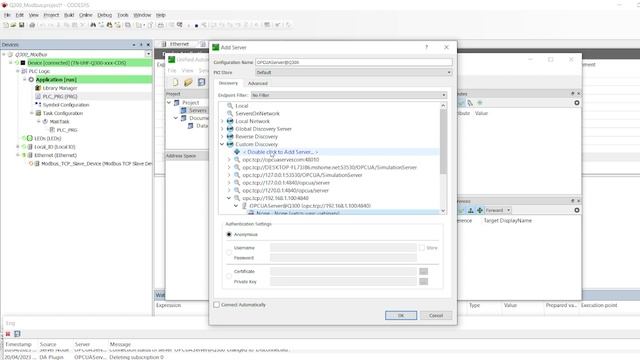Expand the Local Network node

pos(222,121)
